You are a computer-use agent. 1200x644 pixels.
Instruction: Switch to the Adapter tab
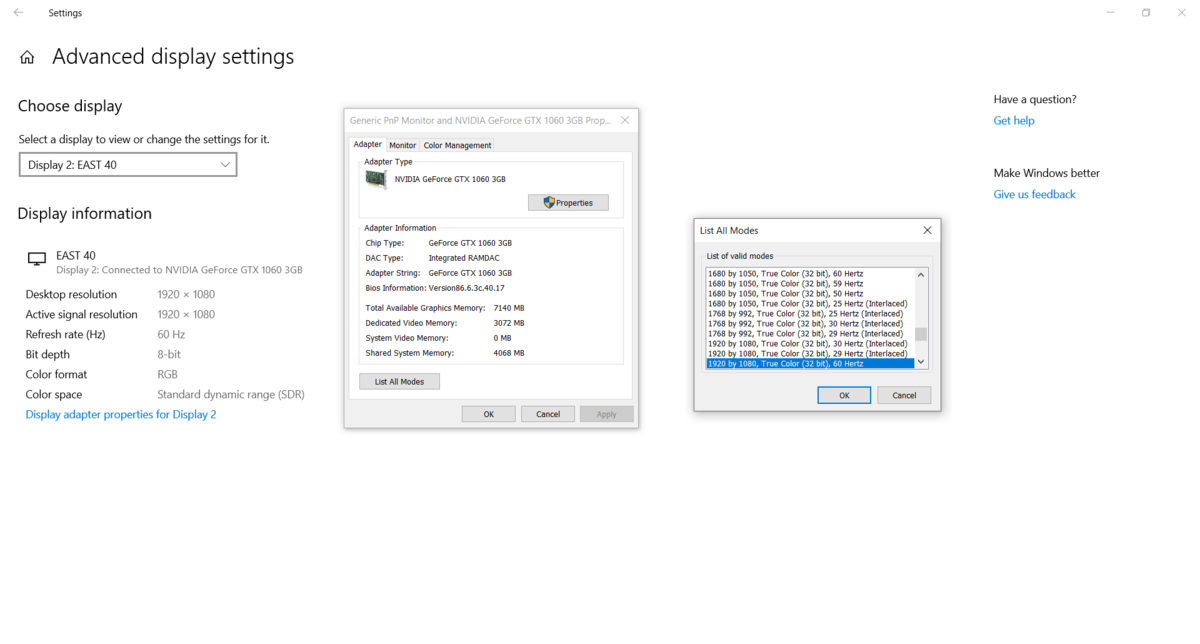(x=367, y=144)
